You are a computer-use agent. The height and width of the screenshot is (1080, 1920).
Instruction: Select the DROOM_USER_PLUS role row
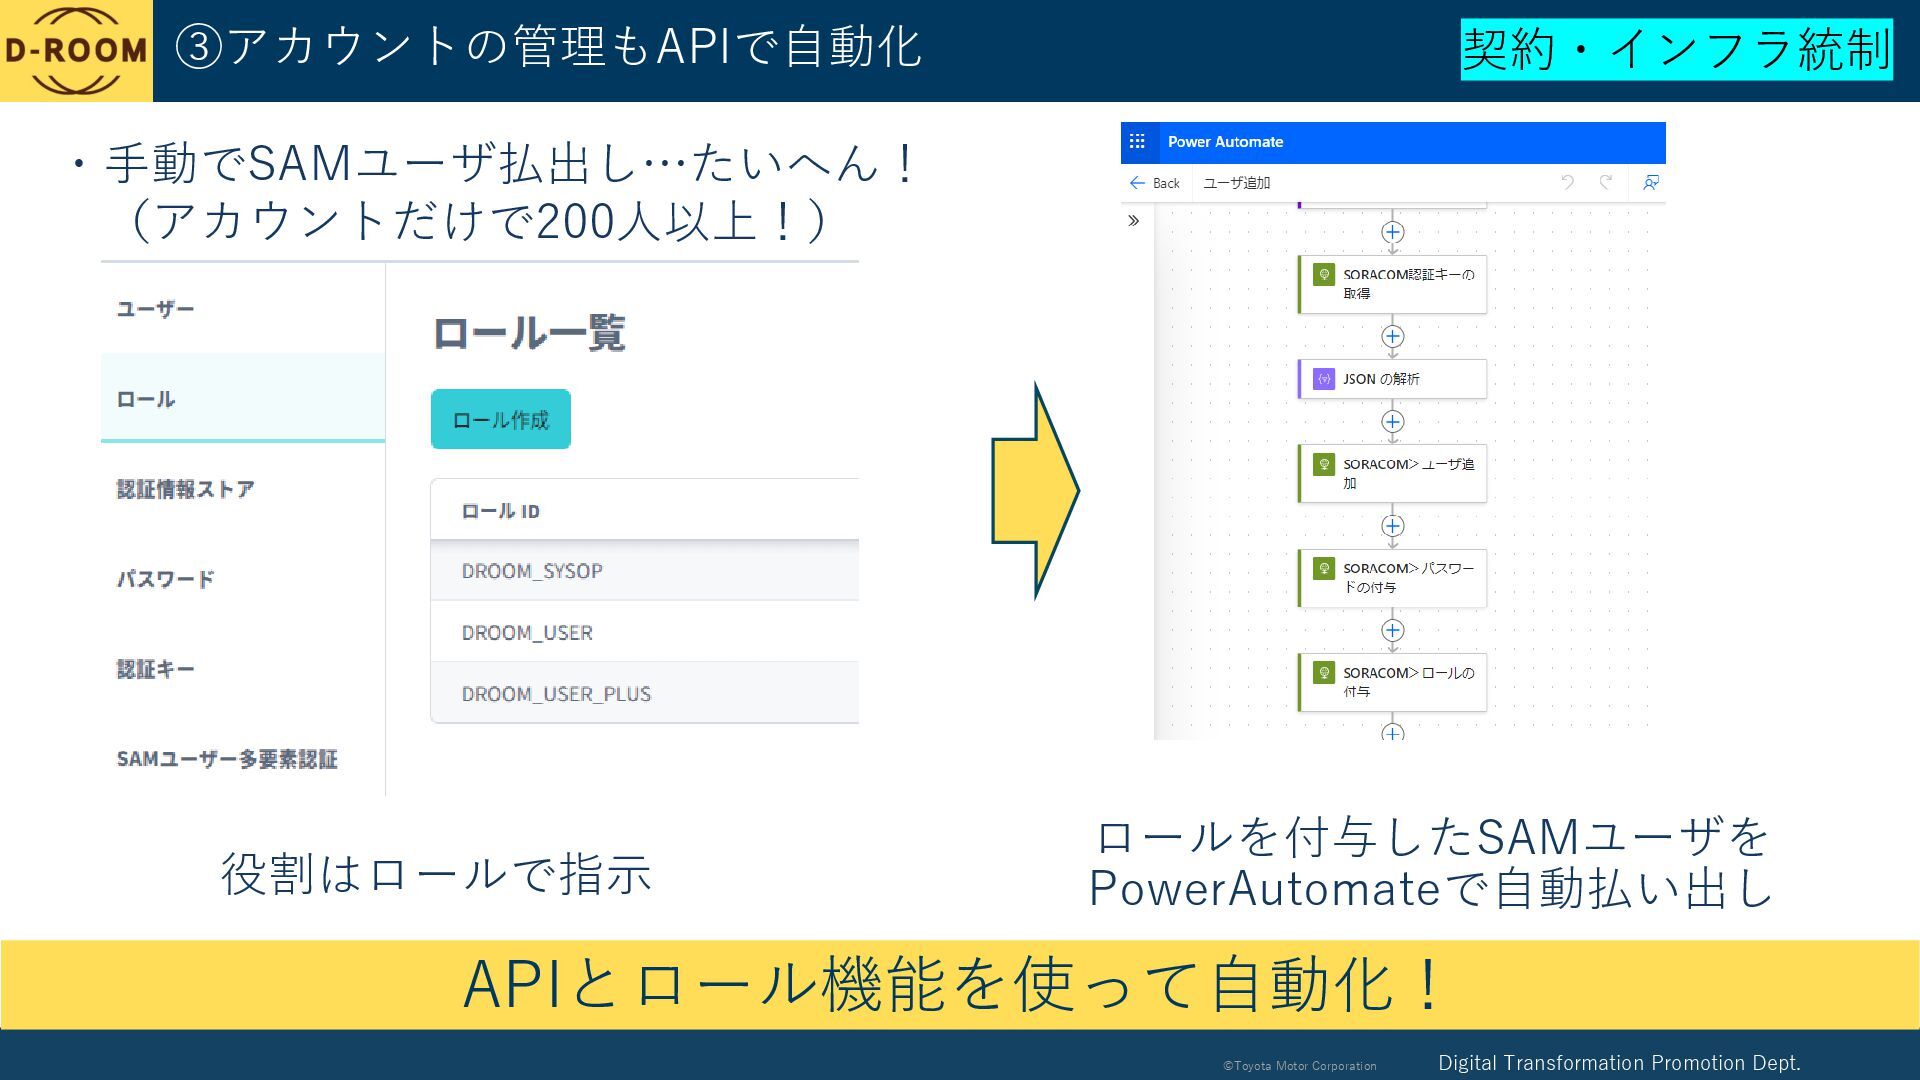(x=645, y=692)
